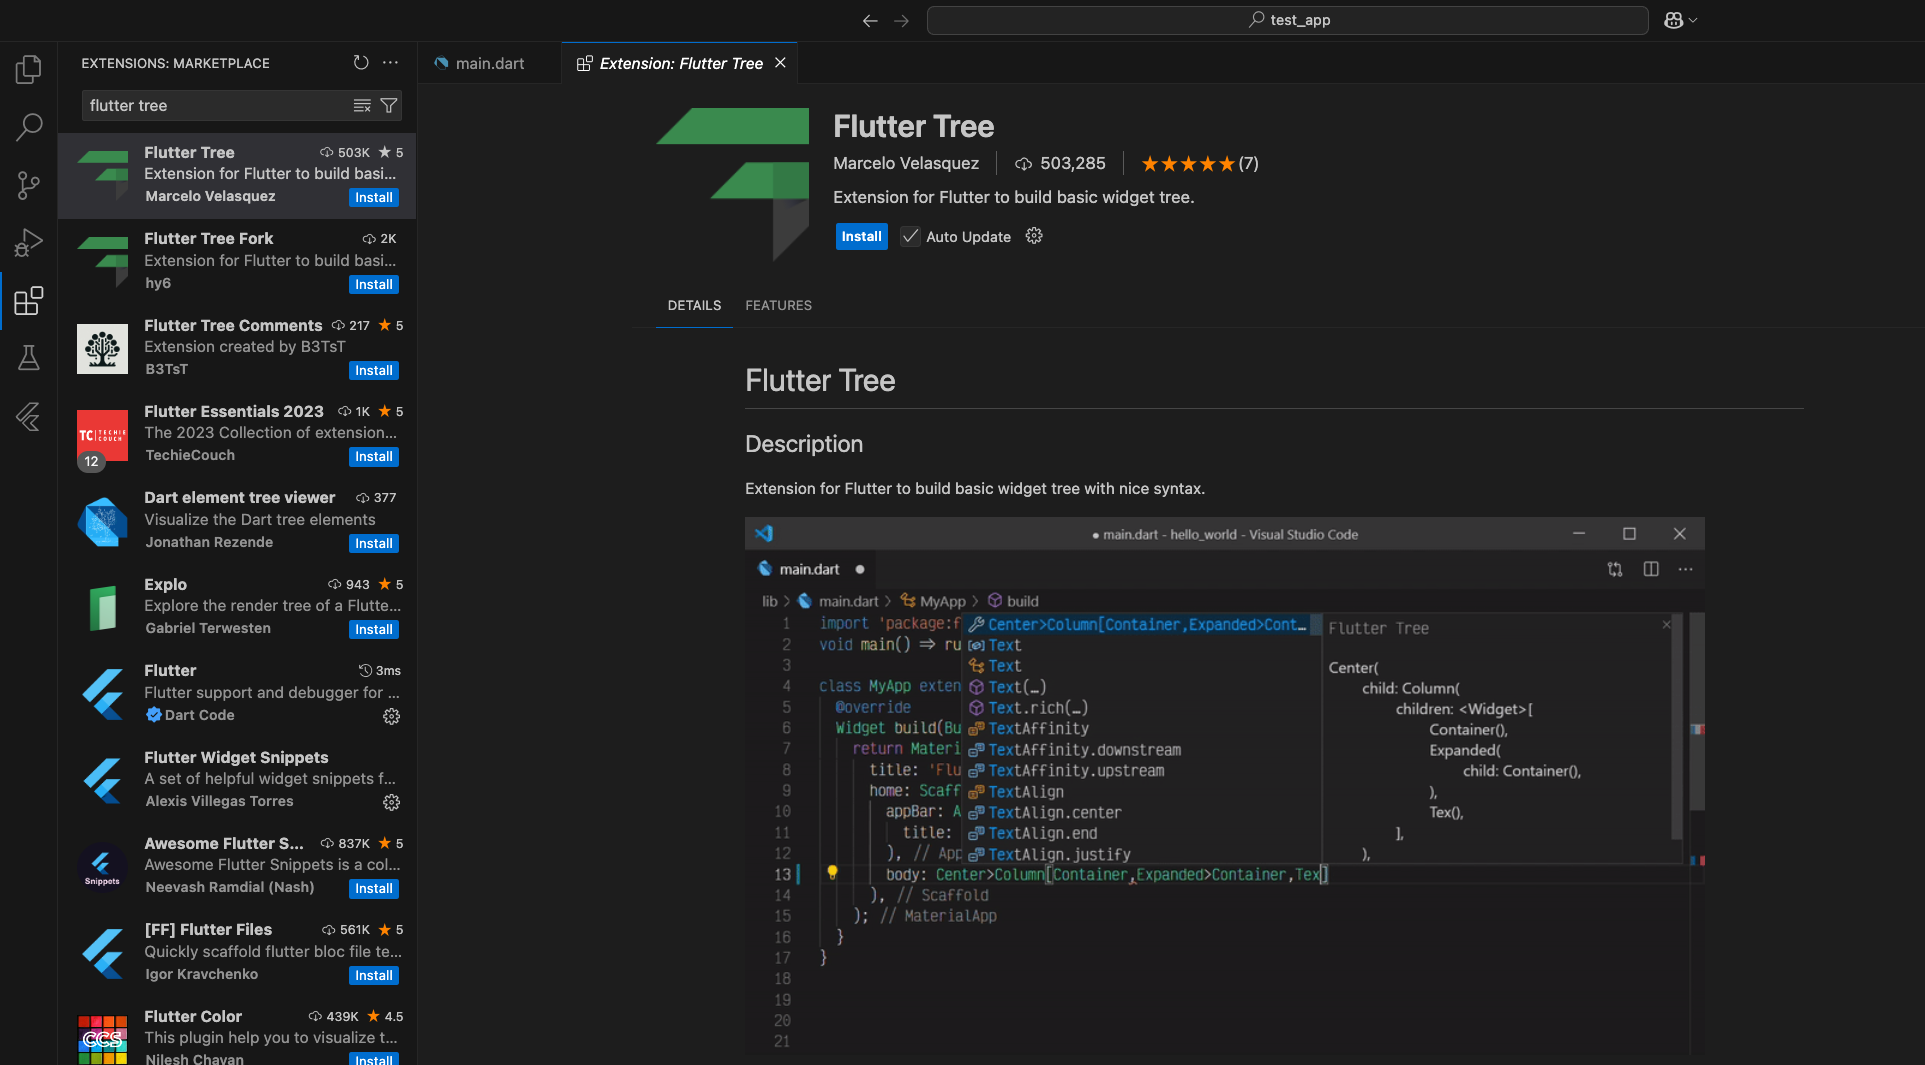This screenshot has height=1065, width=1925.
Task: Select [FF] Flutter Files row
Action: click(237, 952)
